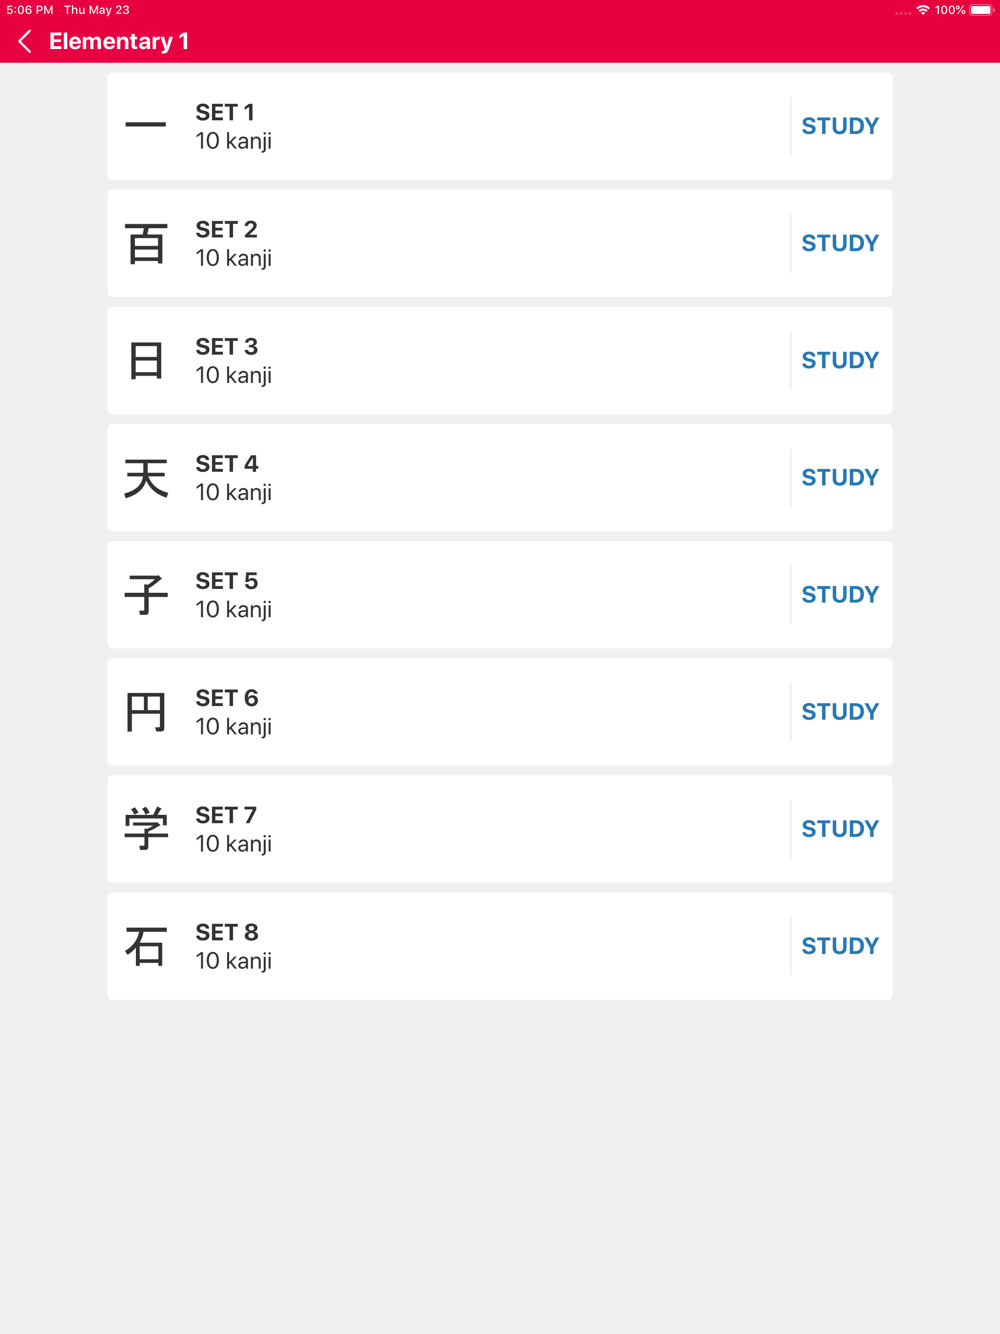The height and width of the screenshot is (1334, 1000).
Task: Begin Set 4 with STUDY
Action: pos(840,477)
